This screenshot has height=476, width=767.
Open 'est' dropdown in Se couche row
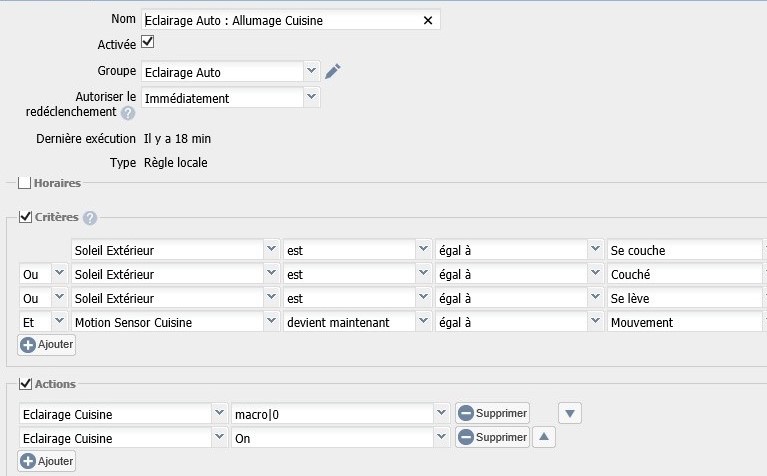tap(423, 249)
